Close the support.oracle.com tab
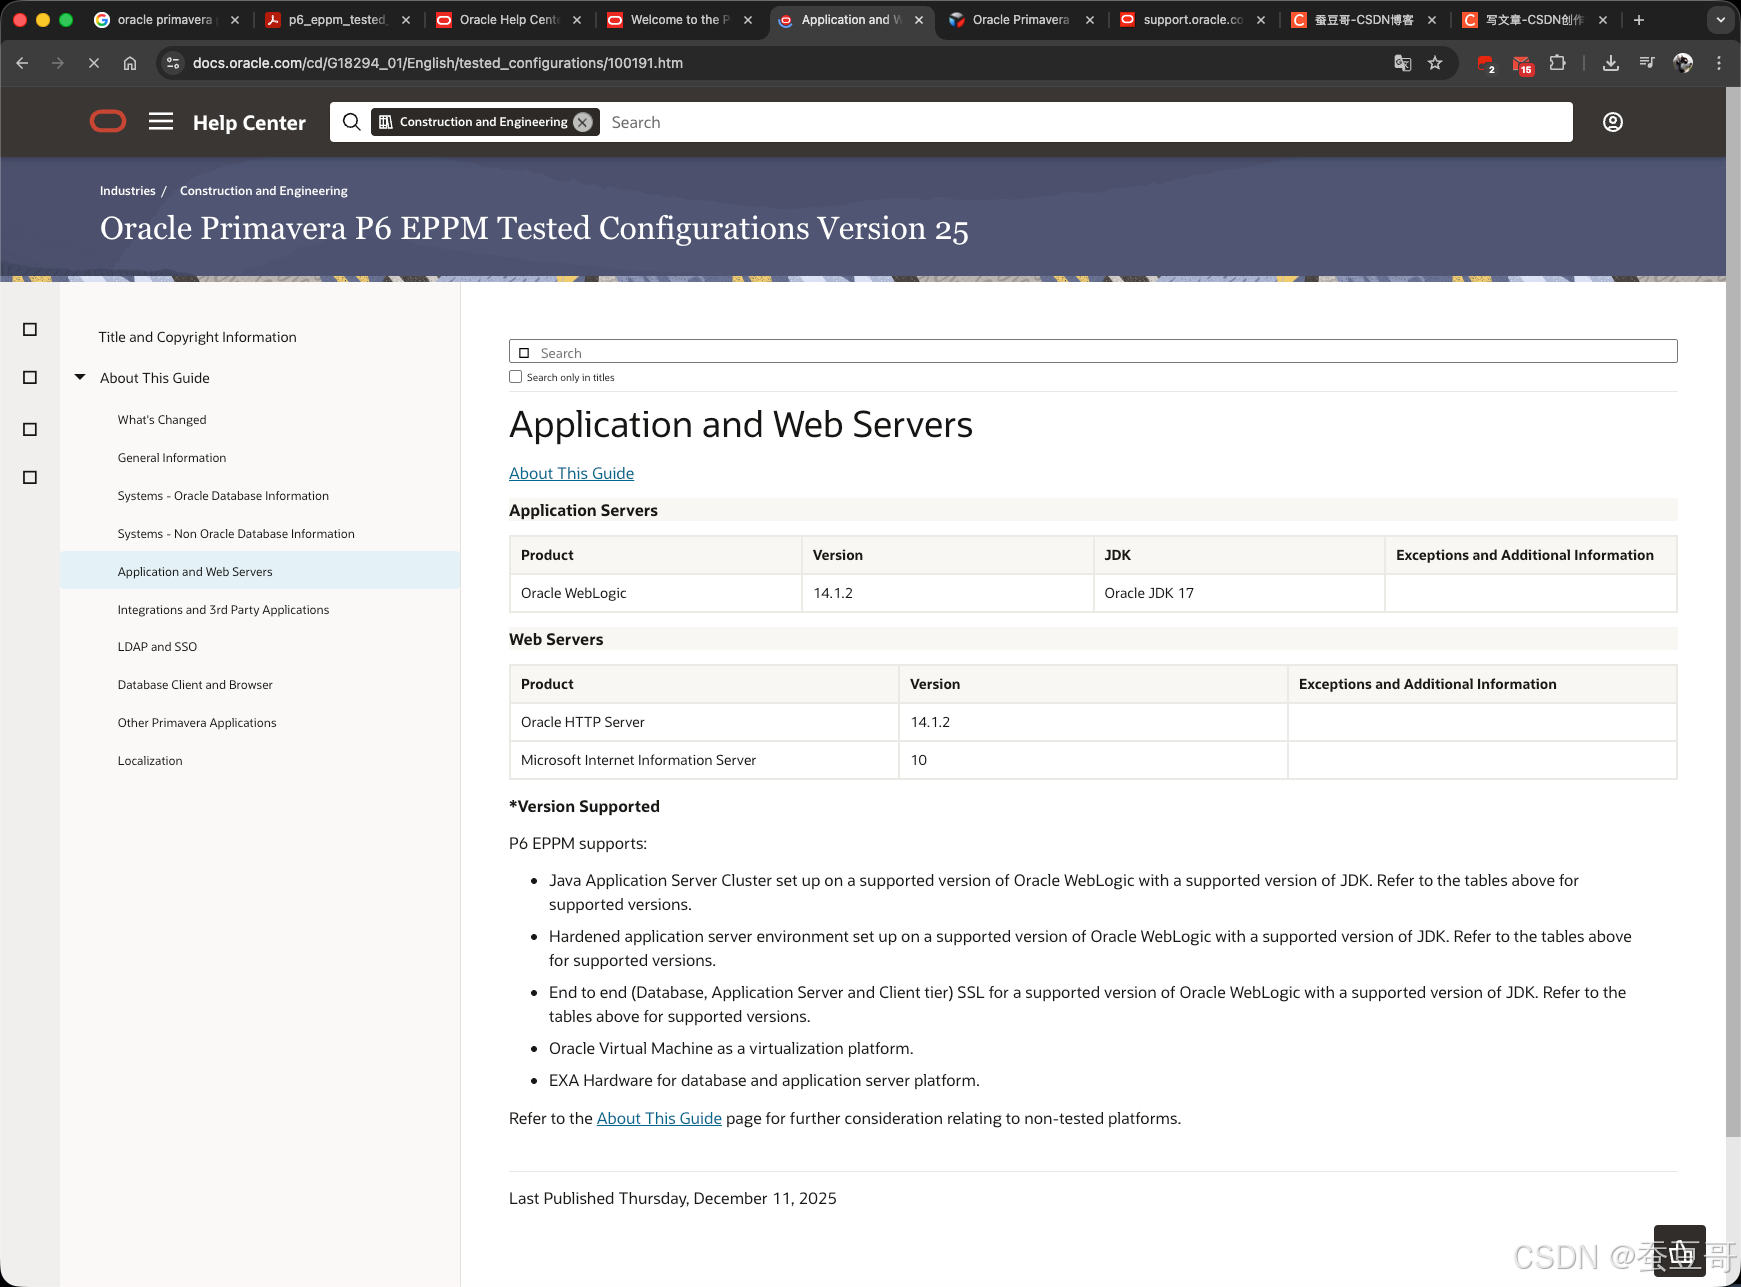 coord(1261,20)
